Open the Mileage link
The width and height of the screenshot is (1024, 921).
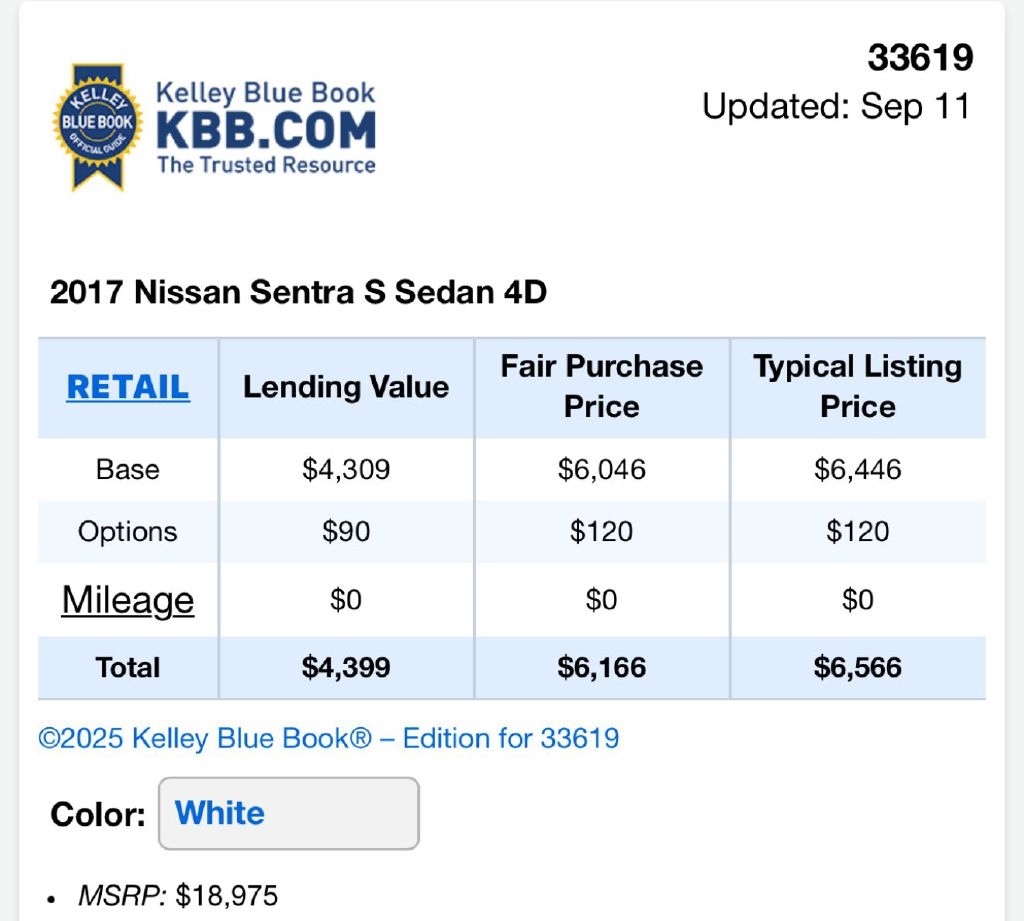click(128, 600)
